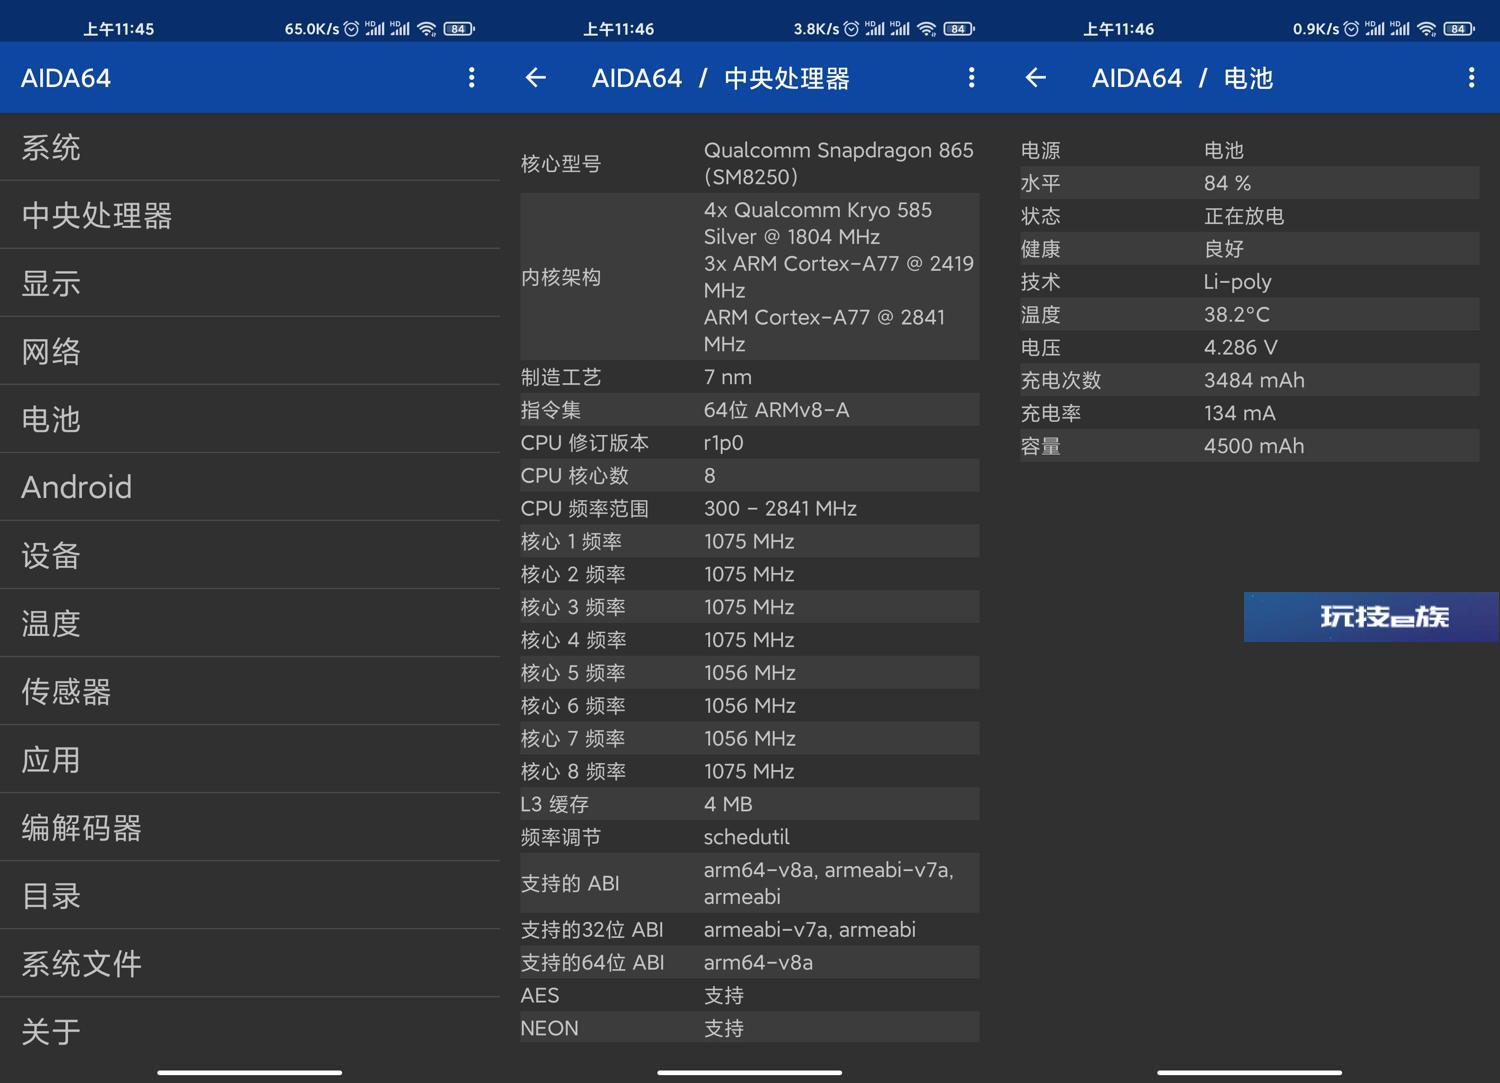Open 系统 category

(250, 148)
